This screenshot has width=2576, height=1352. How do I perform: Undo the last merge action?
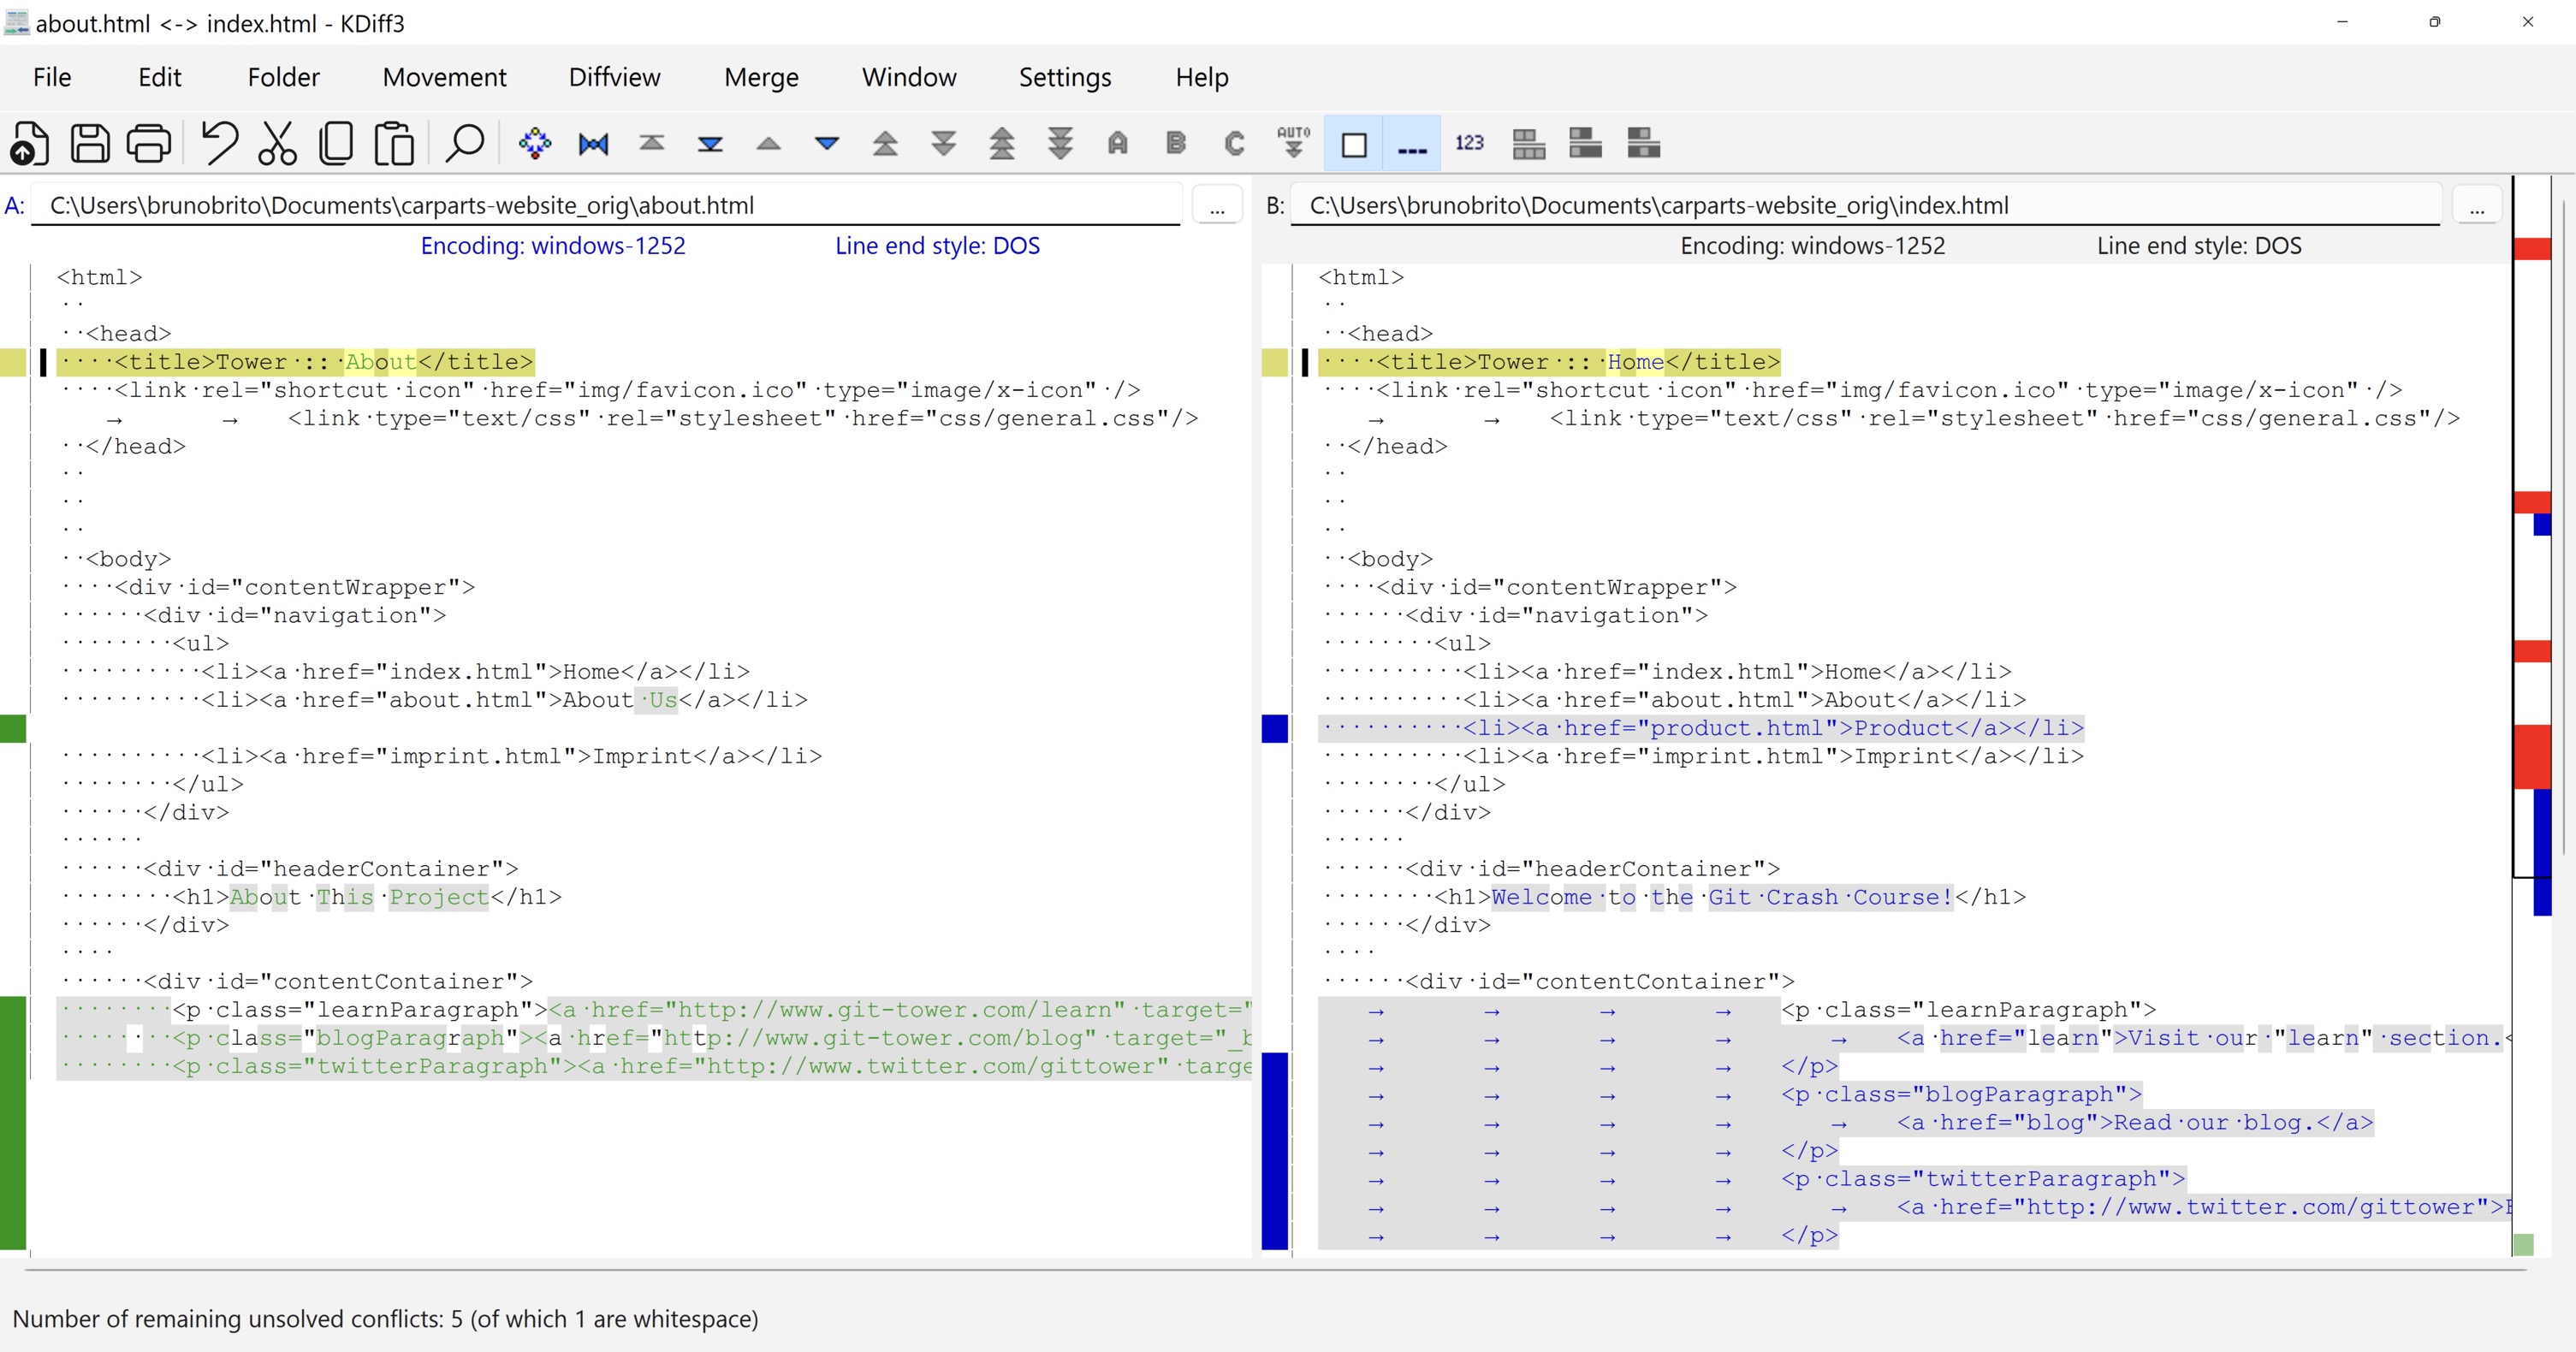221,143
